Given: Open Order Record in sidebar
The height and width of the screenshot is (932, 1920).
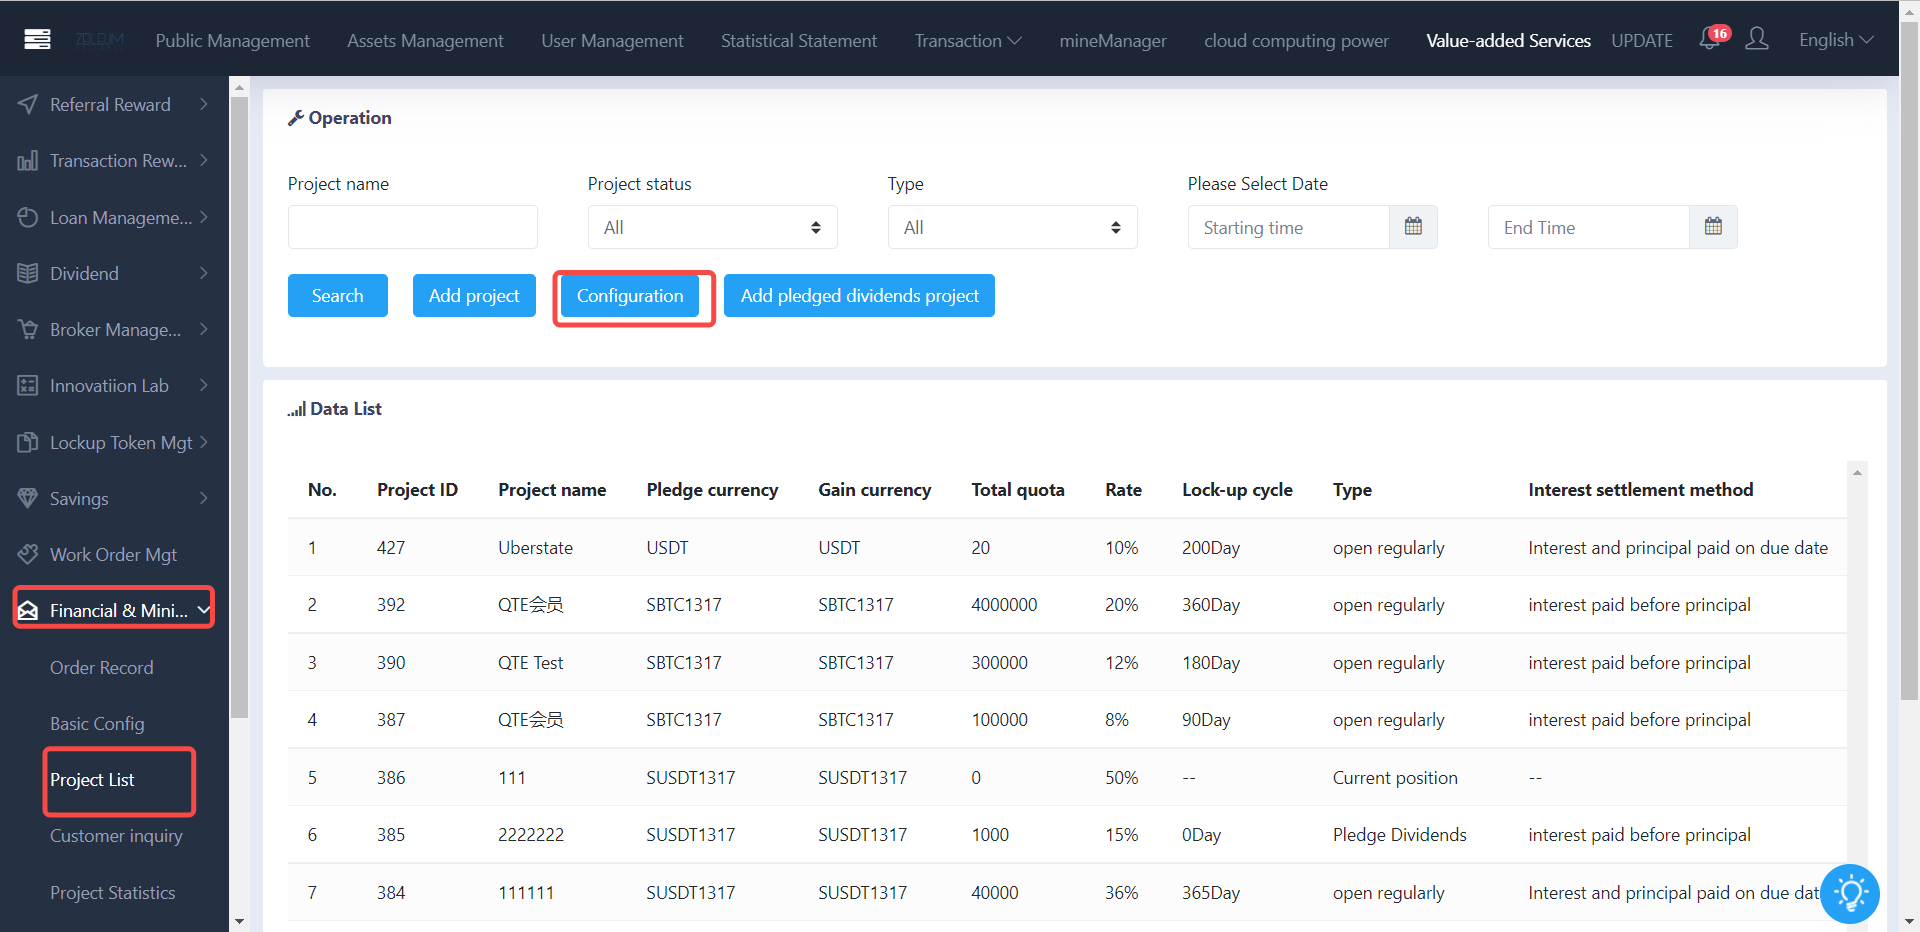Looking at the screenshot, I should [102, 667].
